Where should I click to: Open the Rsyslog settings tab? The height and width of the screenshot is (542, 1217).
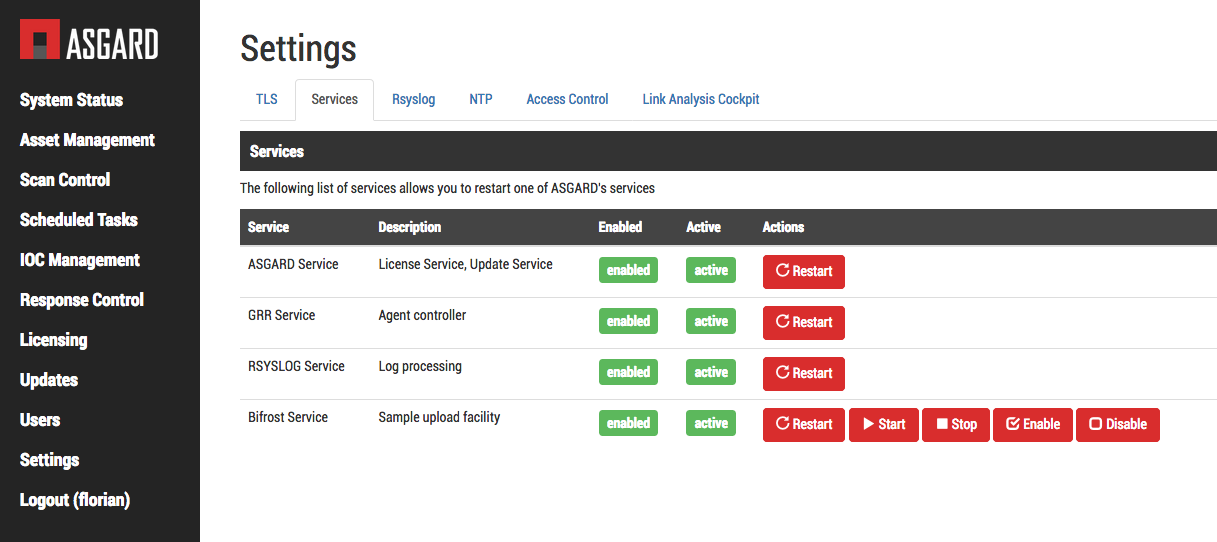413,99
